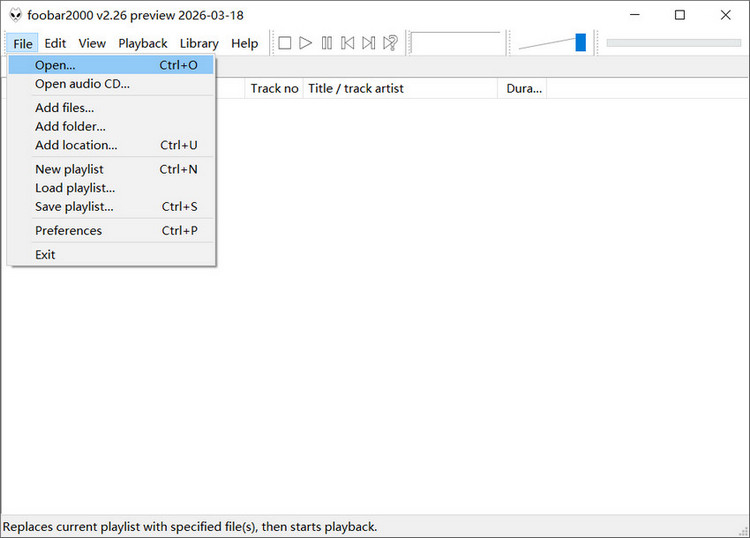The height and width of the screenshot is (538, 750).
Task: Click the visualization box in toolbar
Action: pos(457,43)
